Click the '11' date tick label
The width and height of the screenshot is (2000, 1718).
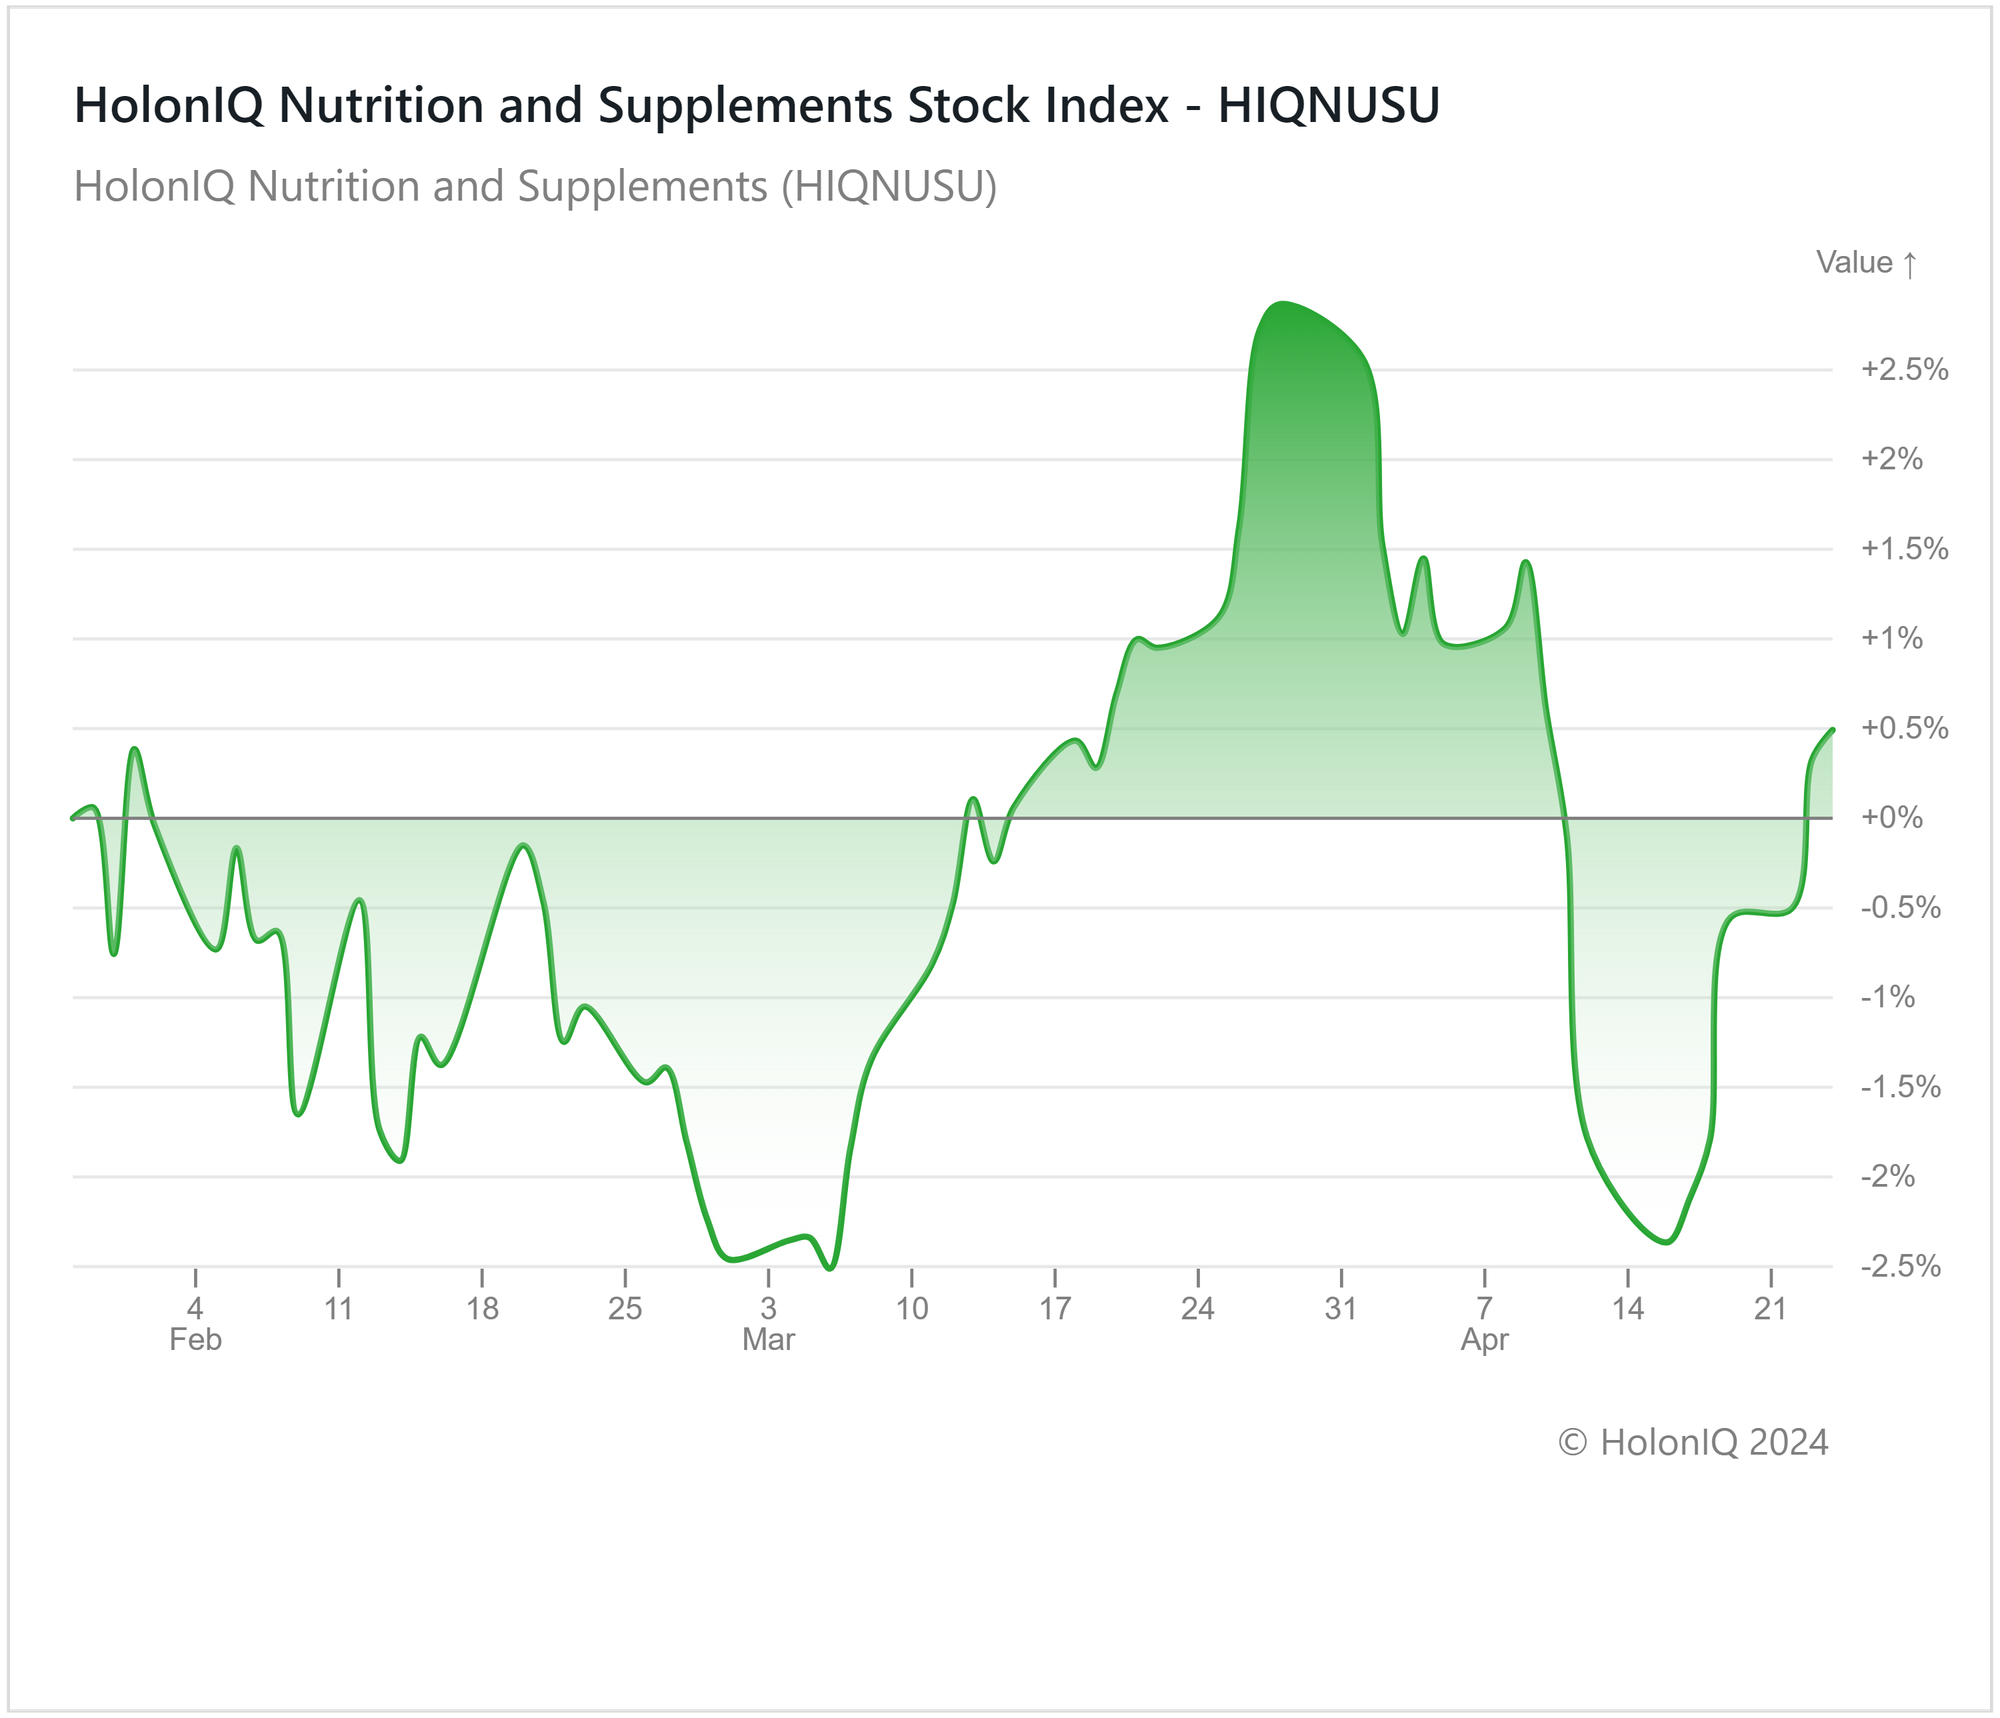coord(339,1308)
